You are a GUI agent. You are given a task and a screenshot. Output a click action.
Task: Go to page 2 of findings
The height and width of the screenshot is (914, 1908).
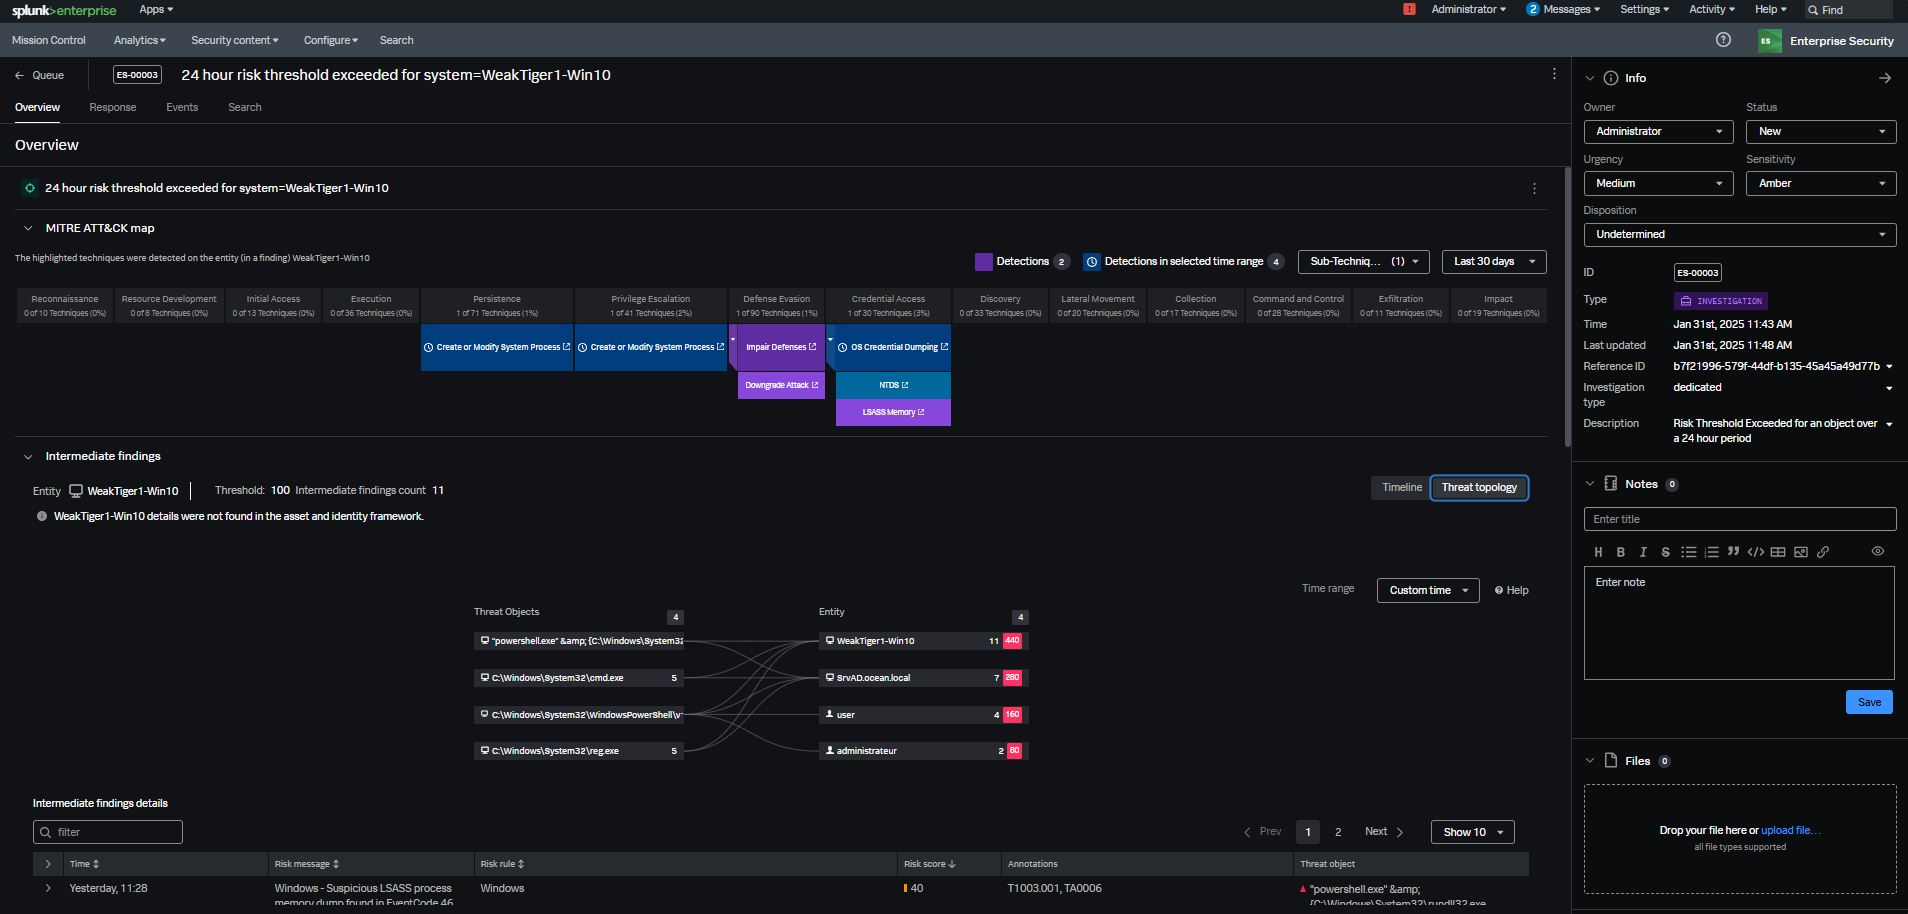click(x=1338, y=832)
